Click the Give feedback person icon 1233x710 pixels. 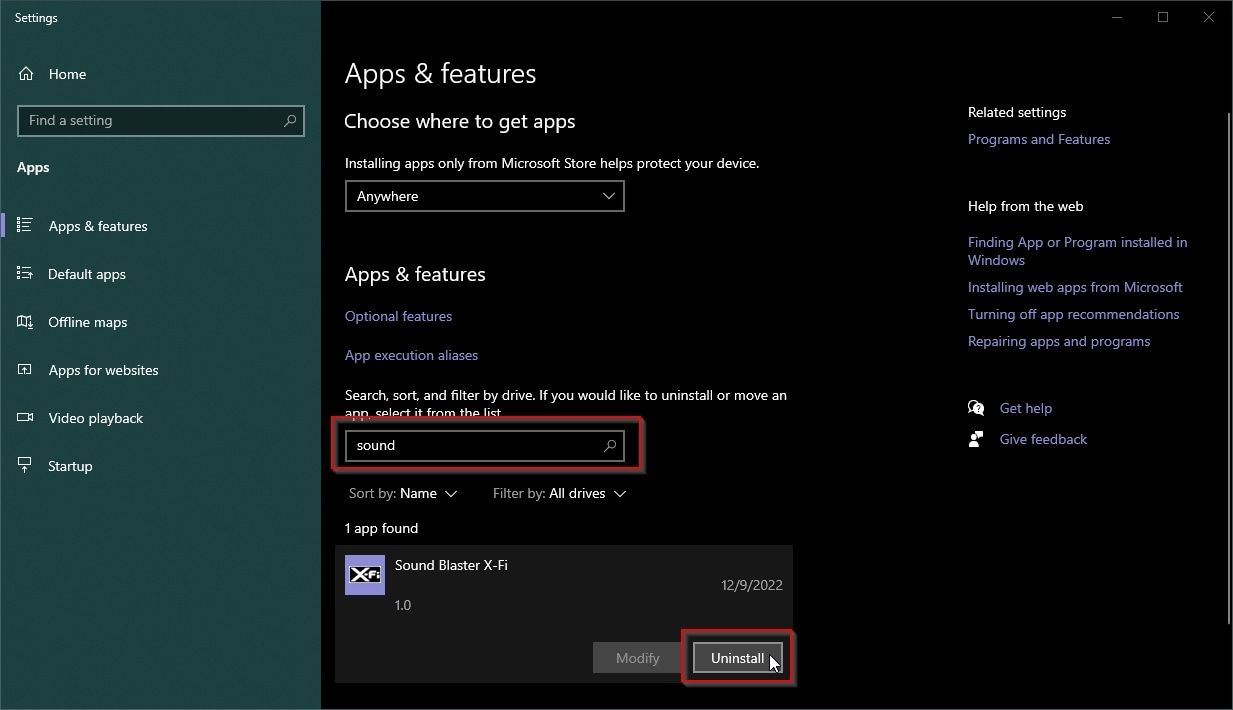click(x=976, y=439)
